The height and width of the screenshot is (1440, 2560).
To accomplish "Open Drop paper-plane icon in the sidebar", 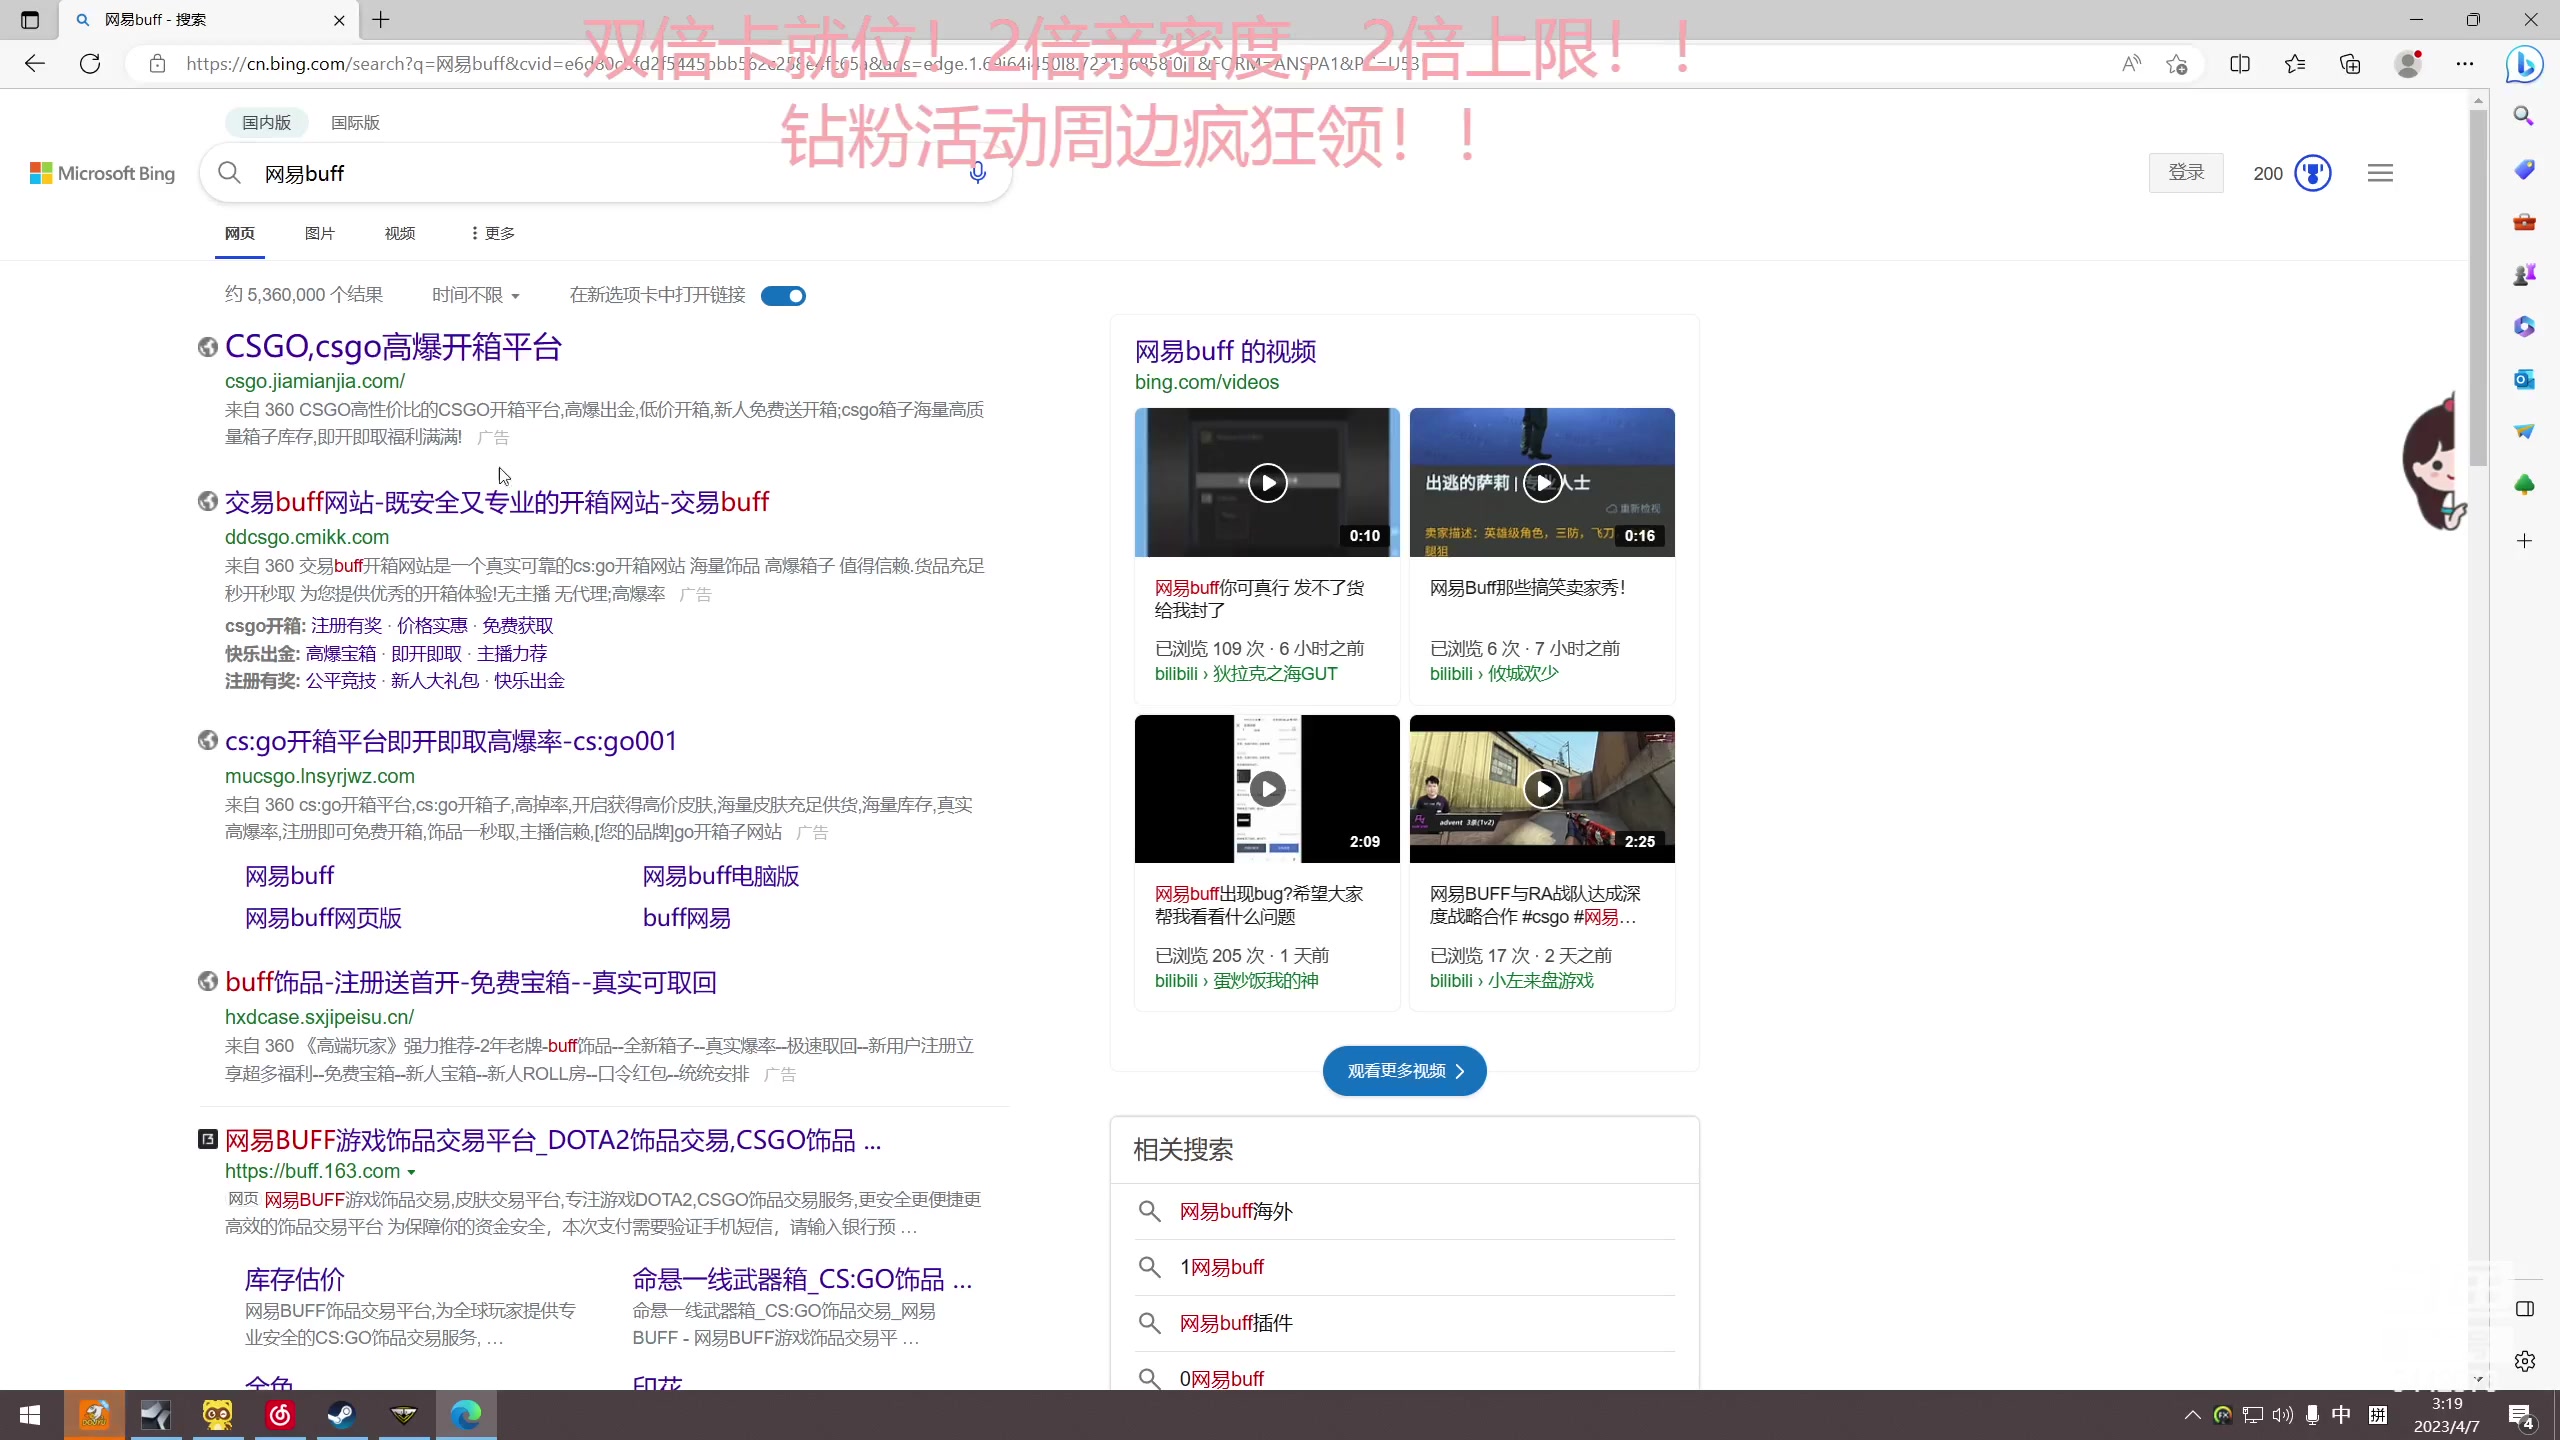I will [2524, 431].
